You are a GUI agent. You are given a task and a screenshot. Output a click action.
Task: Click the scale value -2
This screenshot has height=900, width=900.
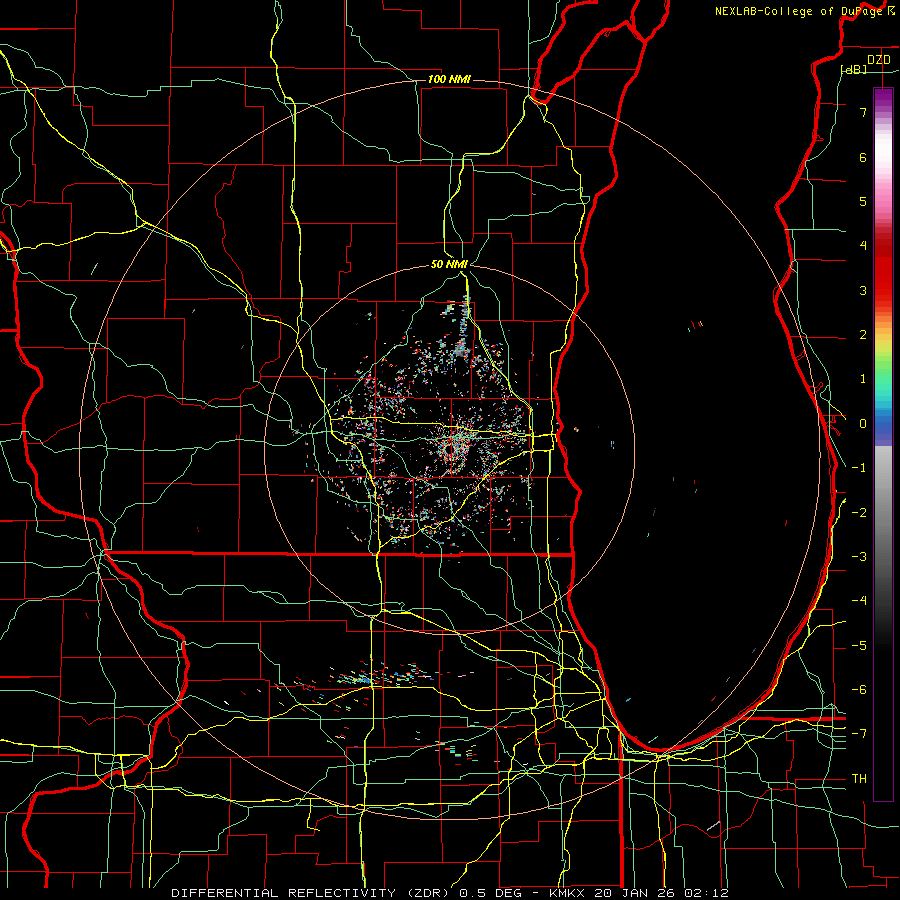tap(859, 513)
